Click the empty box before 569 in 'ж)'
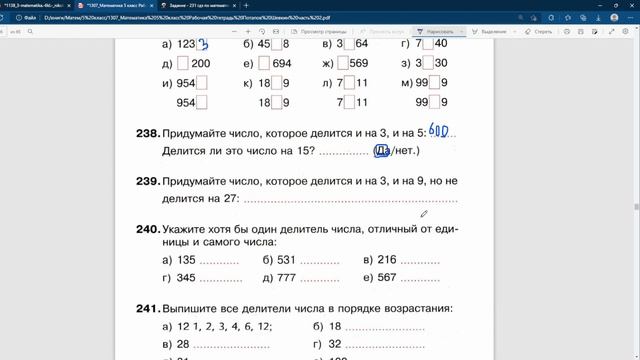This screenshot has width=640, height=360. [343, 63]
